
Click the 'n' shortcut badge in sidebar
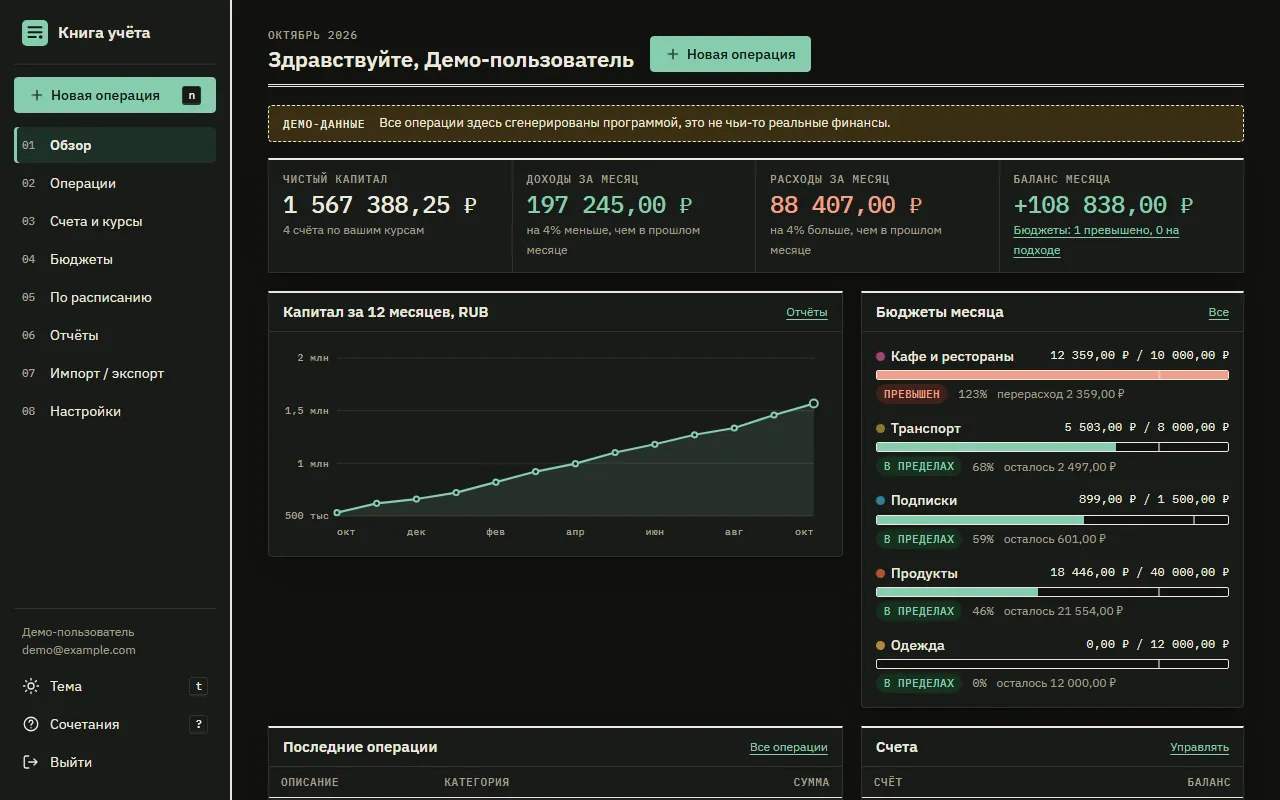191,95
